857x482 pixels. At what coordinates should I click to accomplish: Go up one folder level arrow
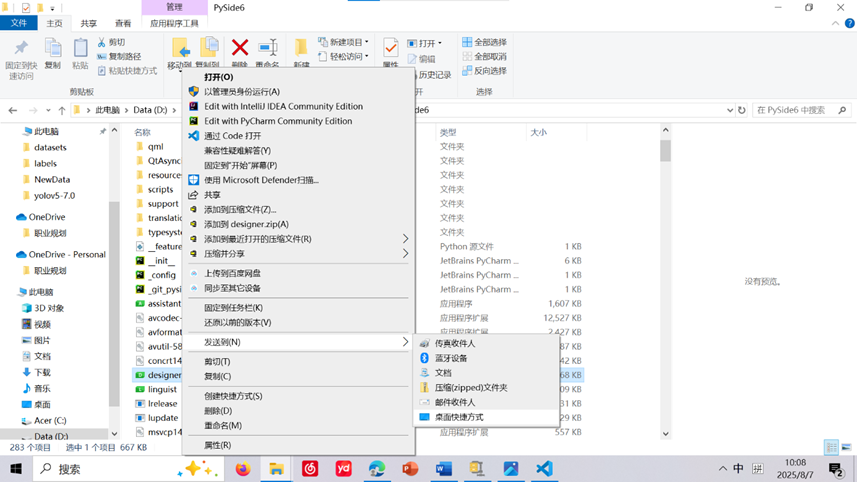point(62,110)
